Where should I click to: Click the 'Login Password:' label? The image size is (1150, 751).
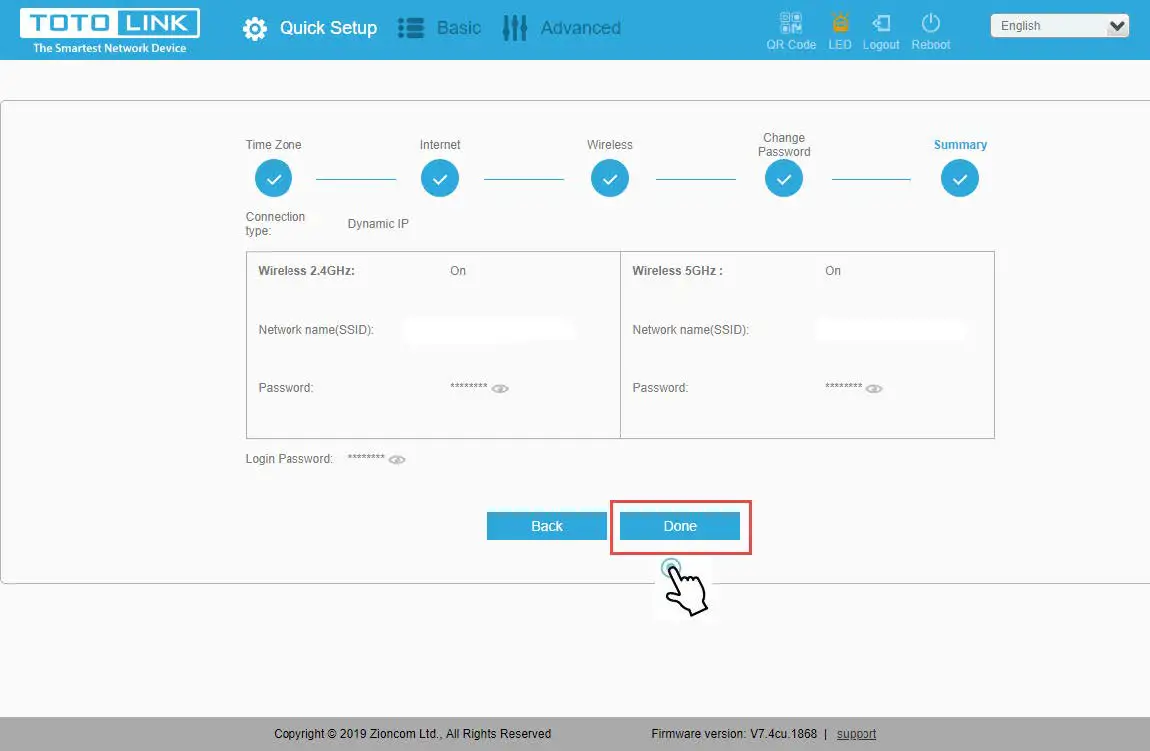tap(289, 459)
